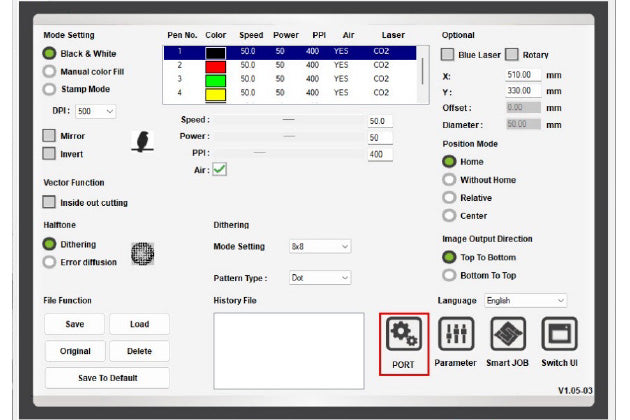Select pen number 2 row
The image size is (630, 420).
point(290,64)
